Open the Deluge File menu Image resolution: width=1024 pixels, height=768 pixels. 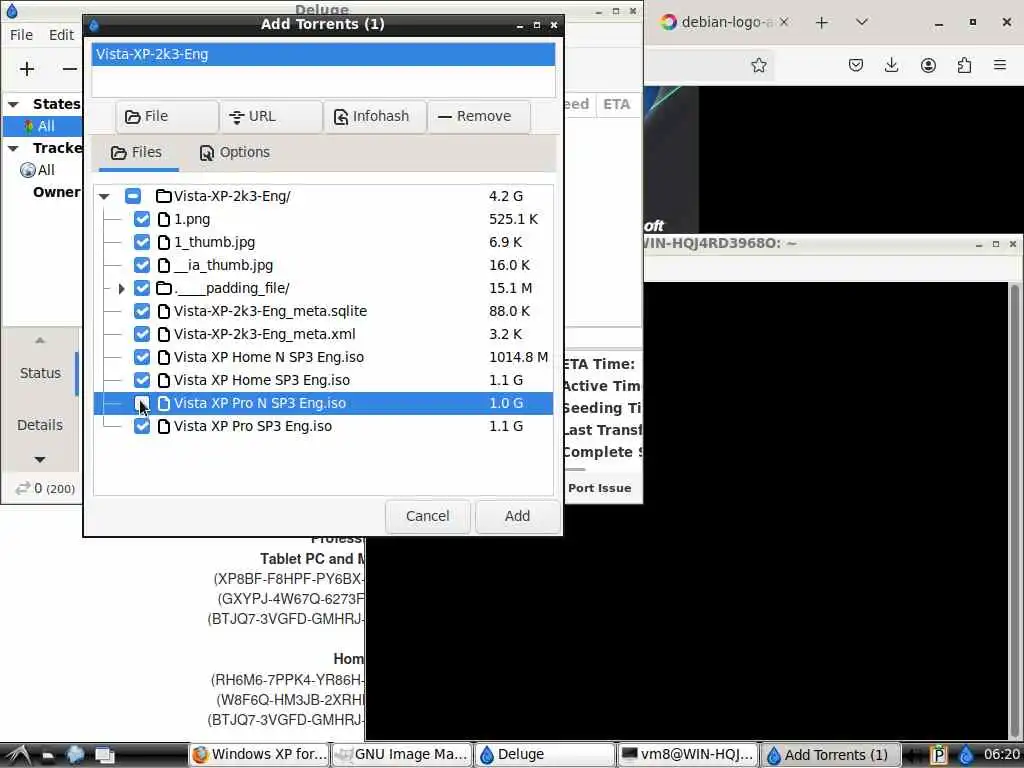[x=21, y=35]
